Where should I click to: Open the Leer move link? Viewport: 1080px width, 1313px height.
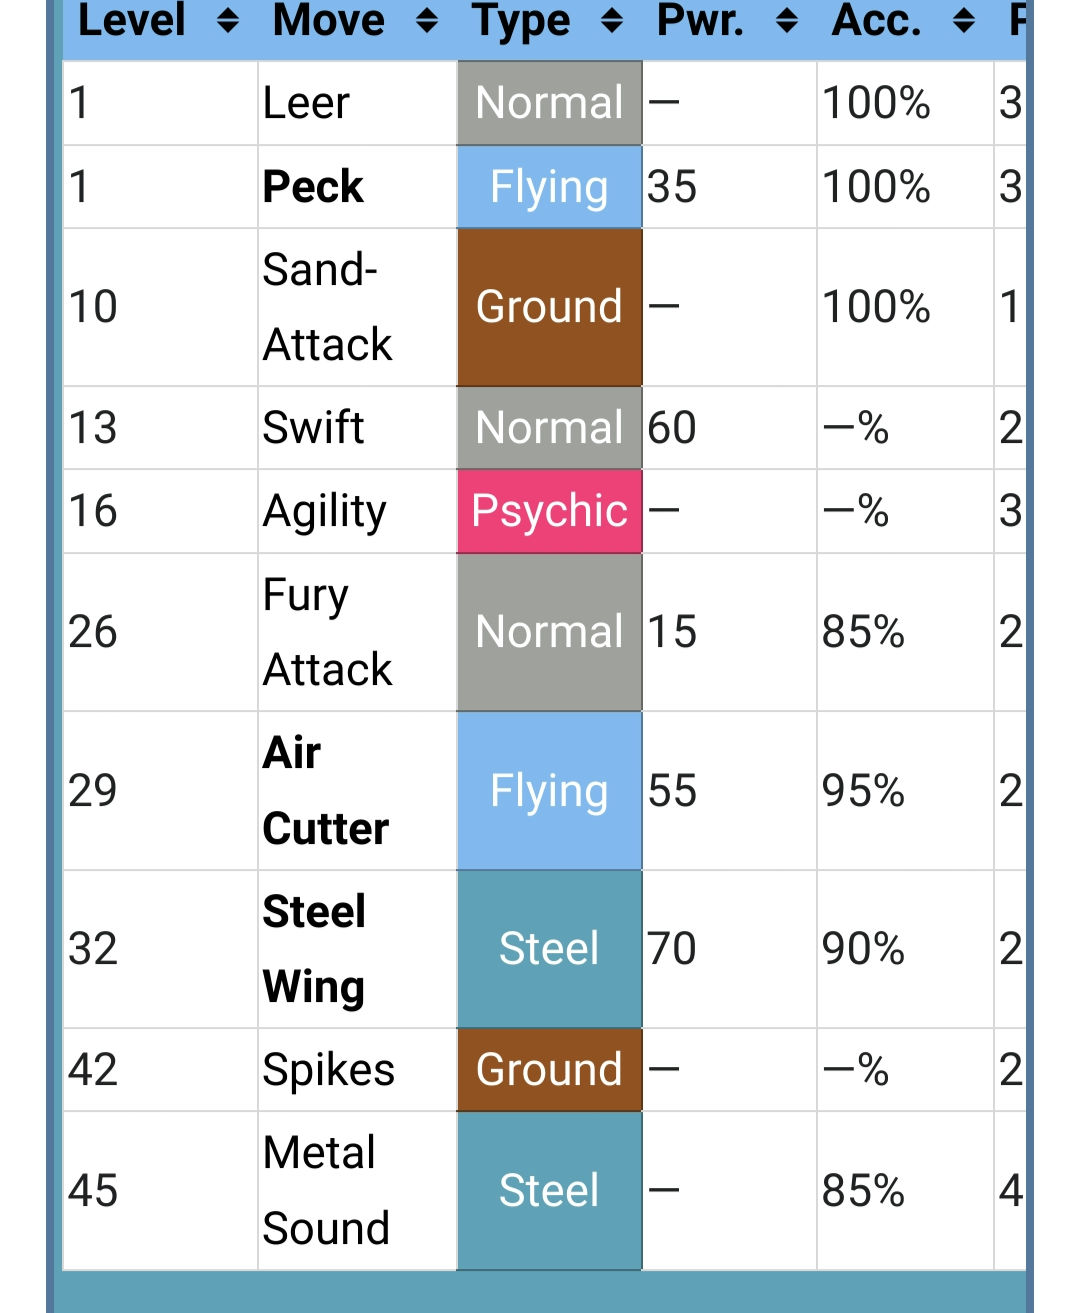coord(306,103)
